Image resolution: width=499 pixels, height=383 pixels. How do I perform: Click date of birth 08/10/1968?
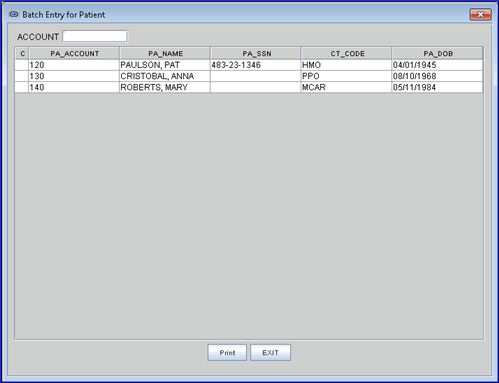point(437,76)
